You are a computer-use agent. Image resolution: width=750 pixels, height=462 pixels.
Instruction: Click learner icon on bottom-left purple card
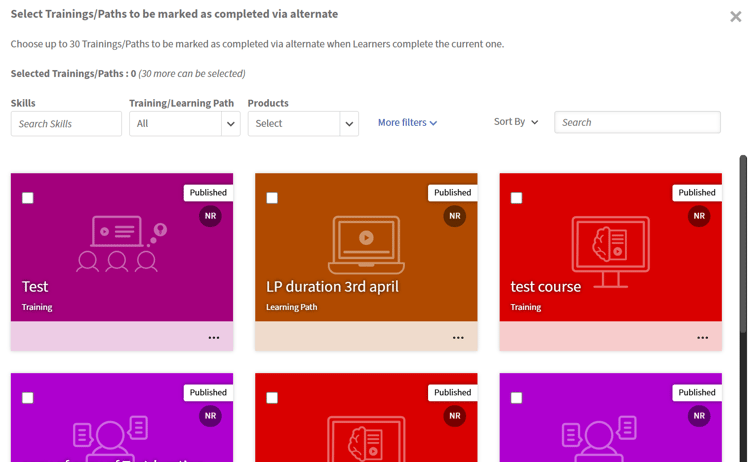(110, 439)
